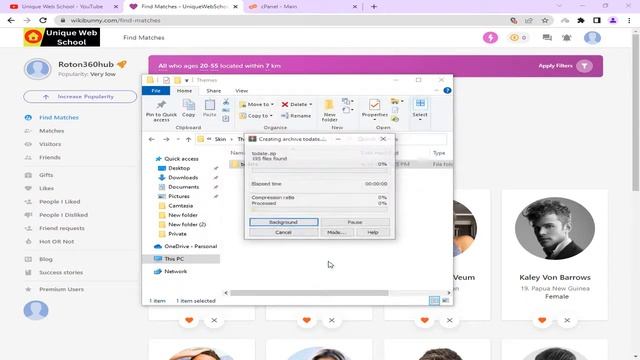Image resolution: width=640 pixels, height=360 pixels.
Task: Open Mode options in archive dialog
Action: pyautogui.click(x=336, y=232)
